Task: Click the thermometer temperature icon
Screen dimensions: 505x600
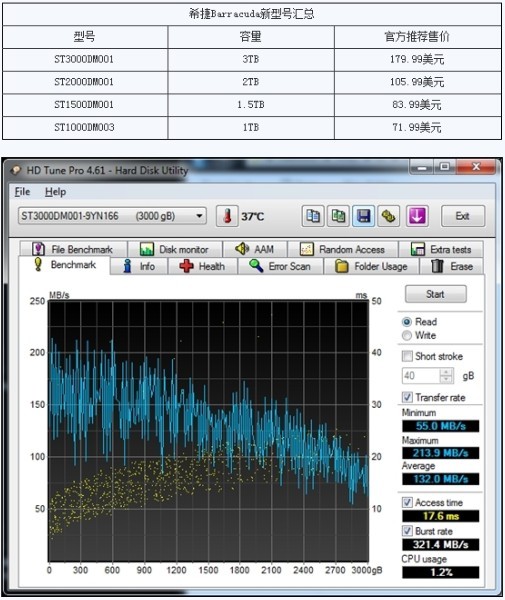Action: [x=227, y=216]
